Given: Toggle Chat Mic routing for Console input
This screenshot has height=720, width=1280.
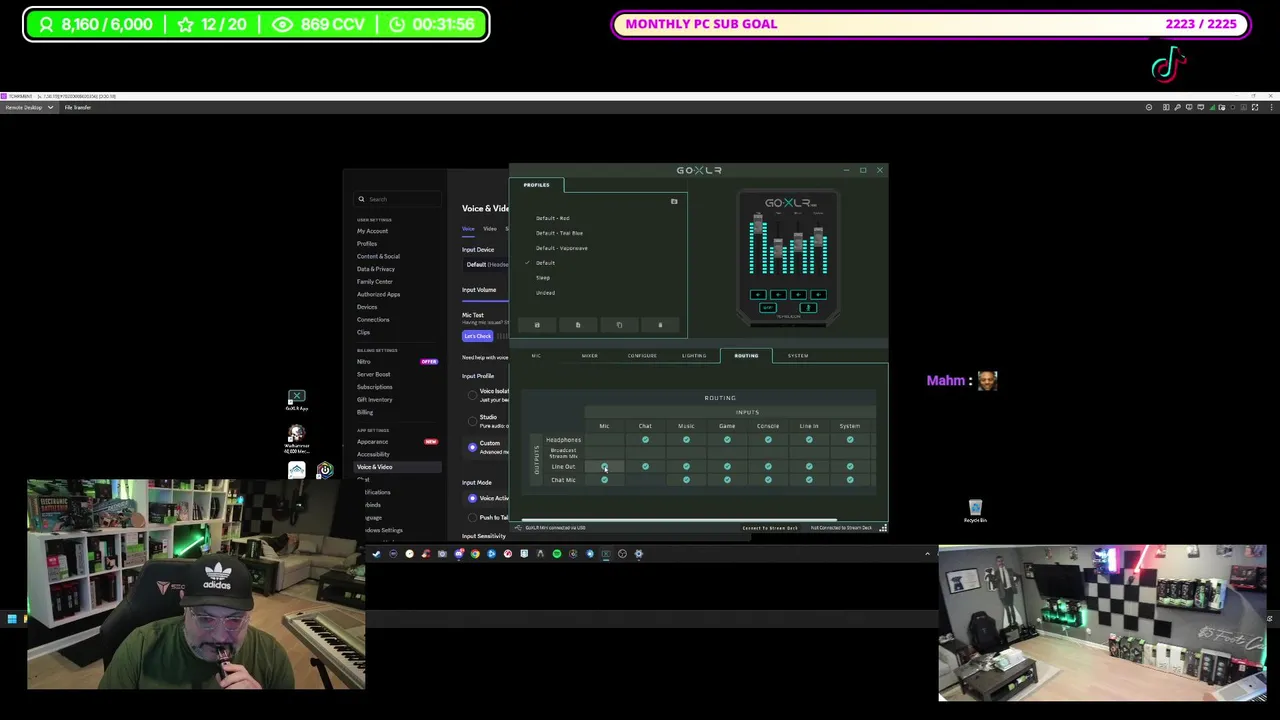Looking at the screenshot, I should (x=768, y=480).
